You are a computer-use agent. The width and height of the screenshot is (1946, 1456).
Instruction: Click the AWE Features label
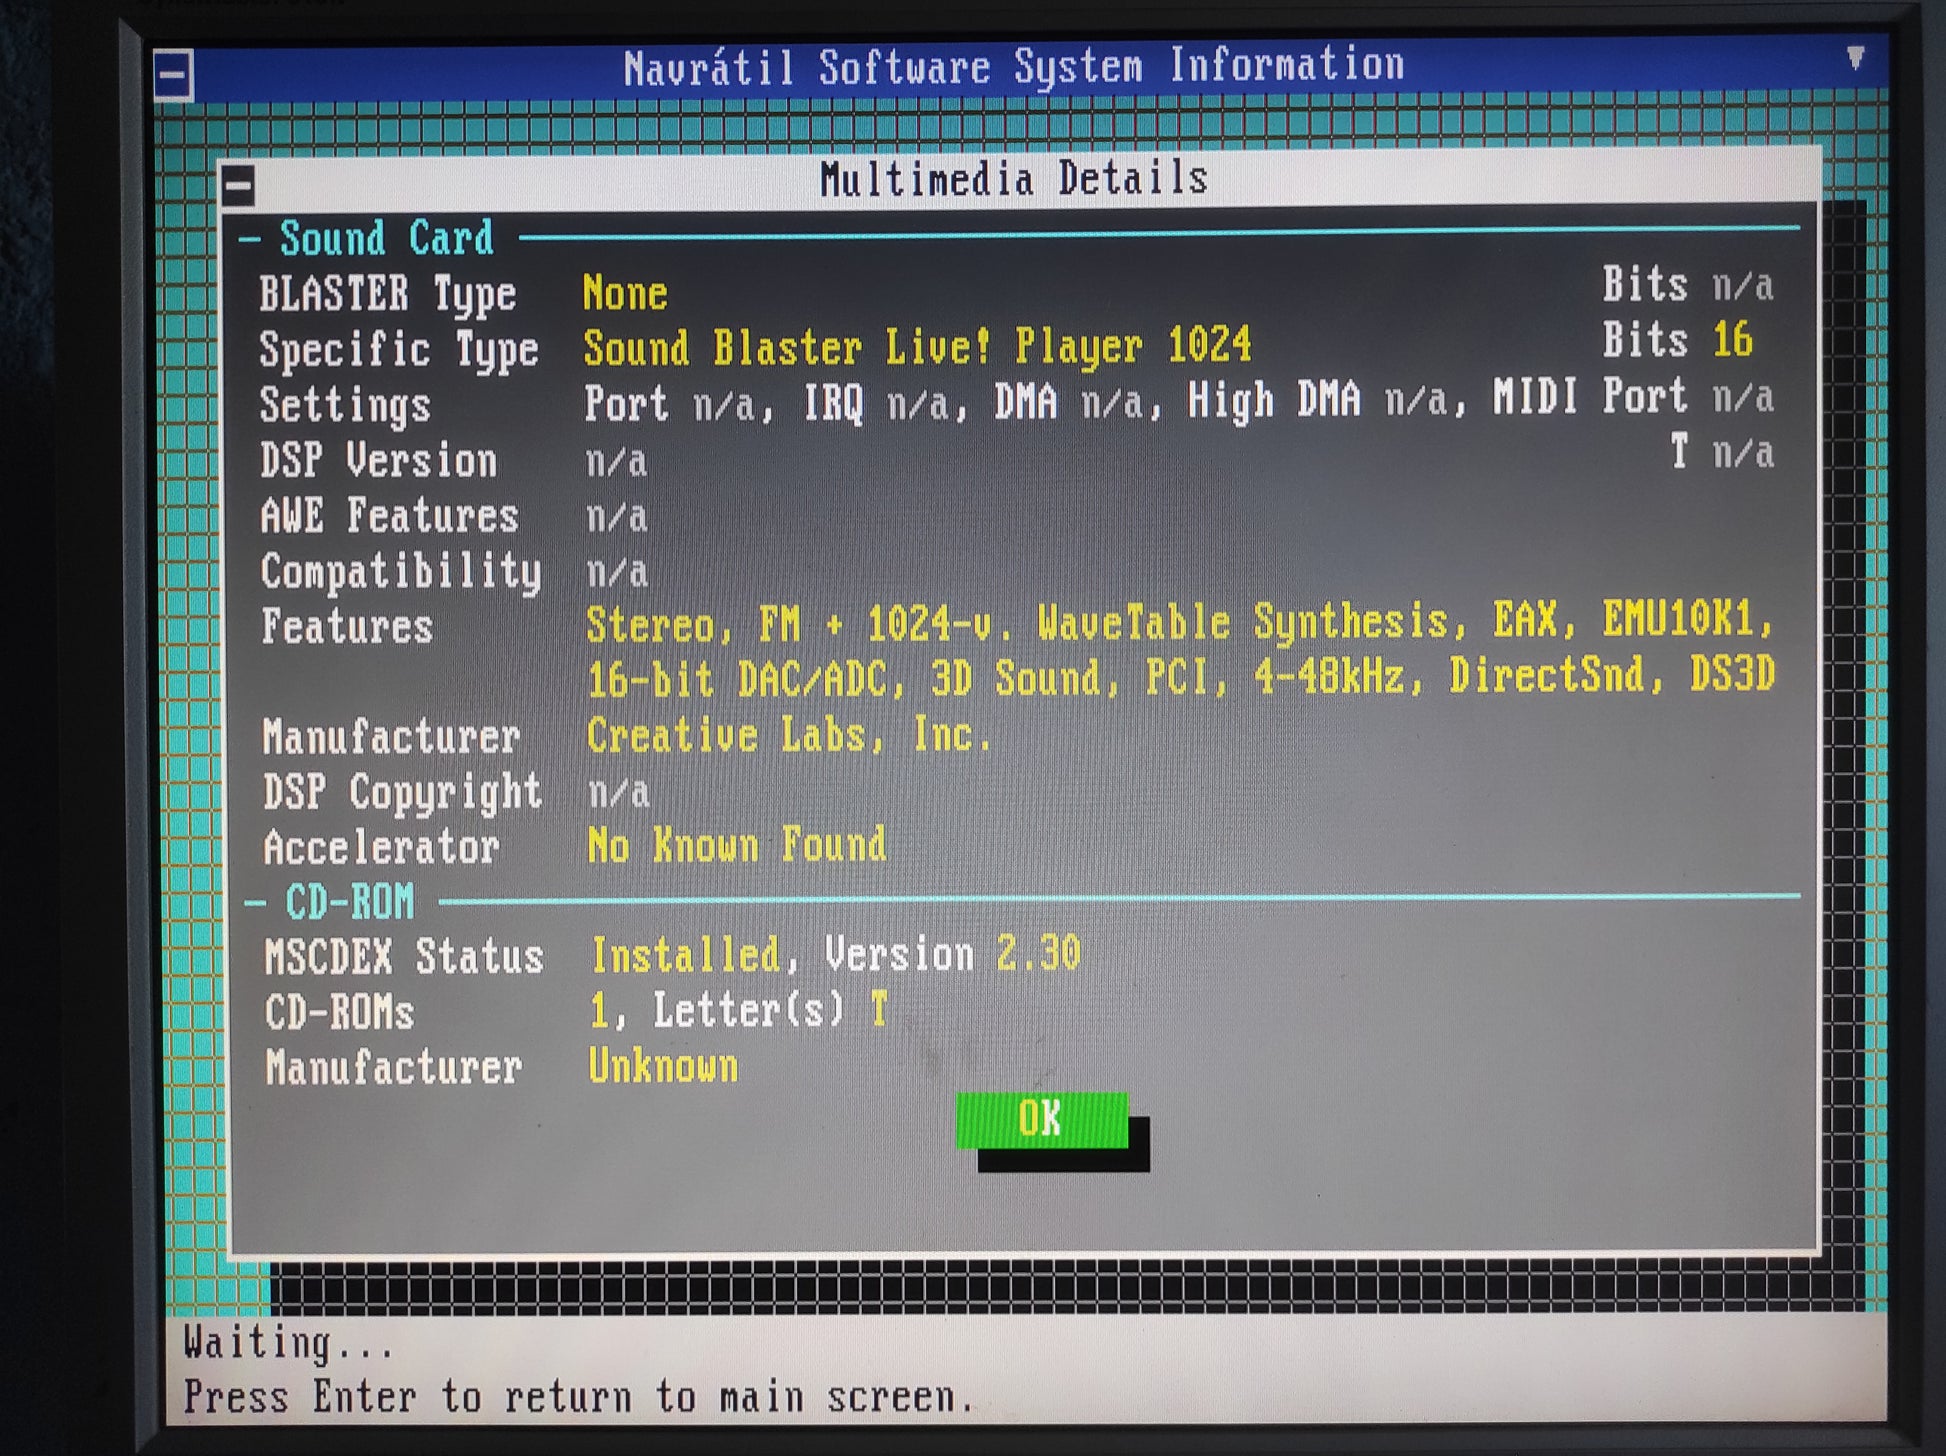pos(389,516)
